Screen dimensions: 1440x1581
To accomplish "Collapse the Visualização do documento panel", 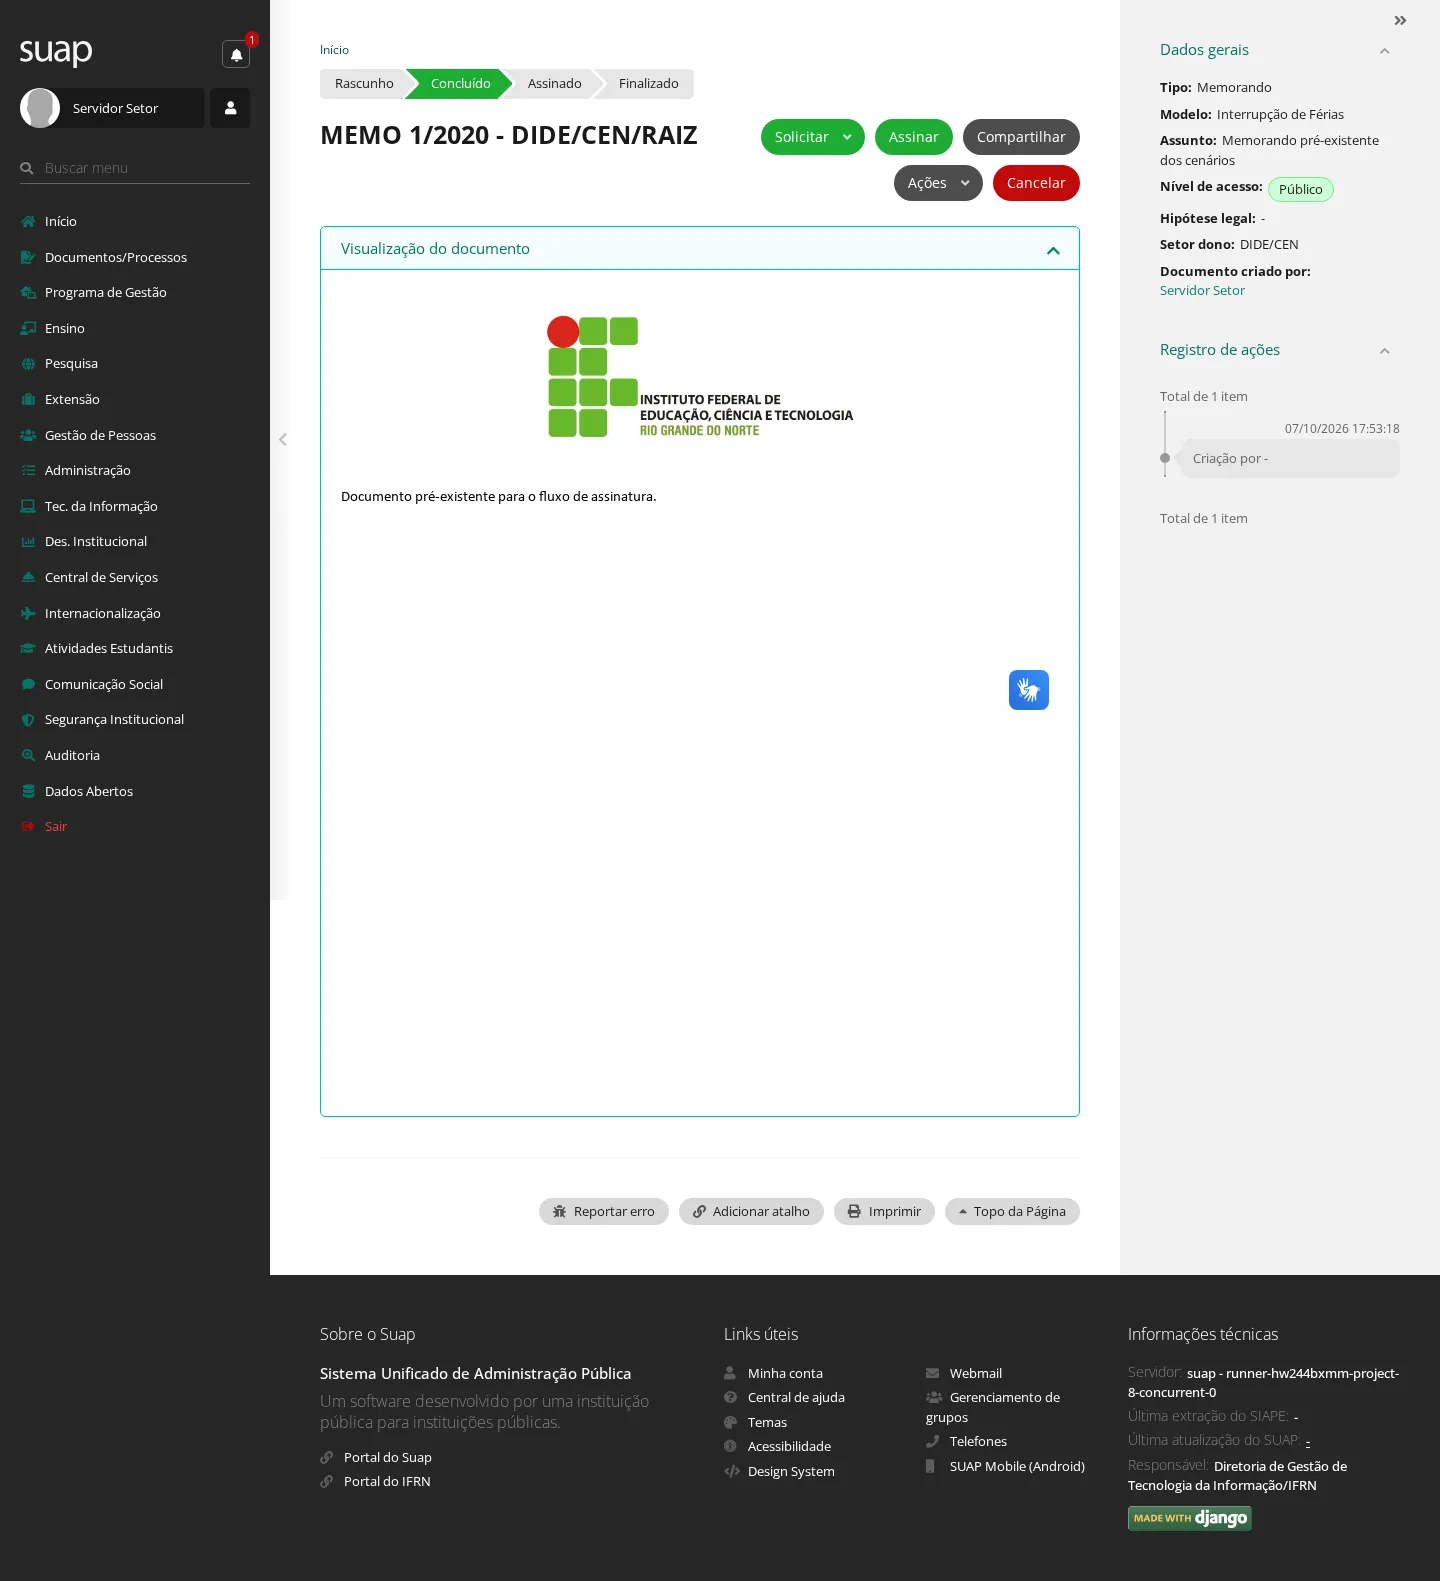I will (x=1053, y=250).
